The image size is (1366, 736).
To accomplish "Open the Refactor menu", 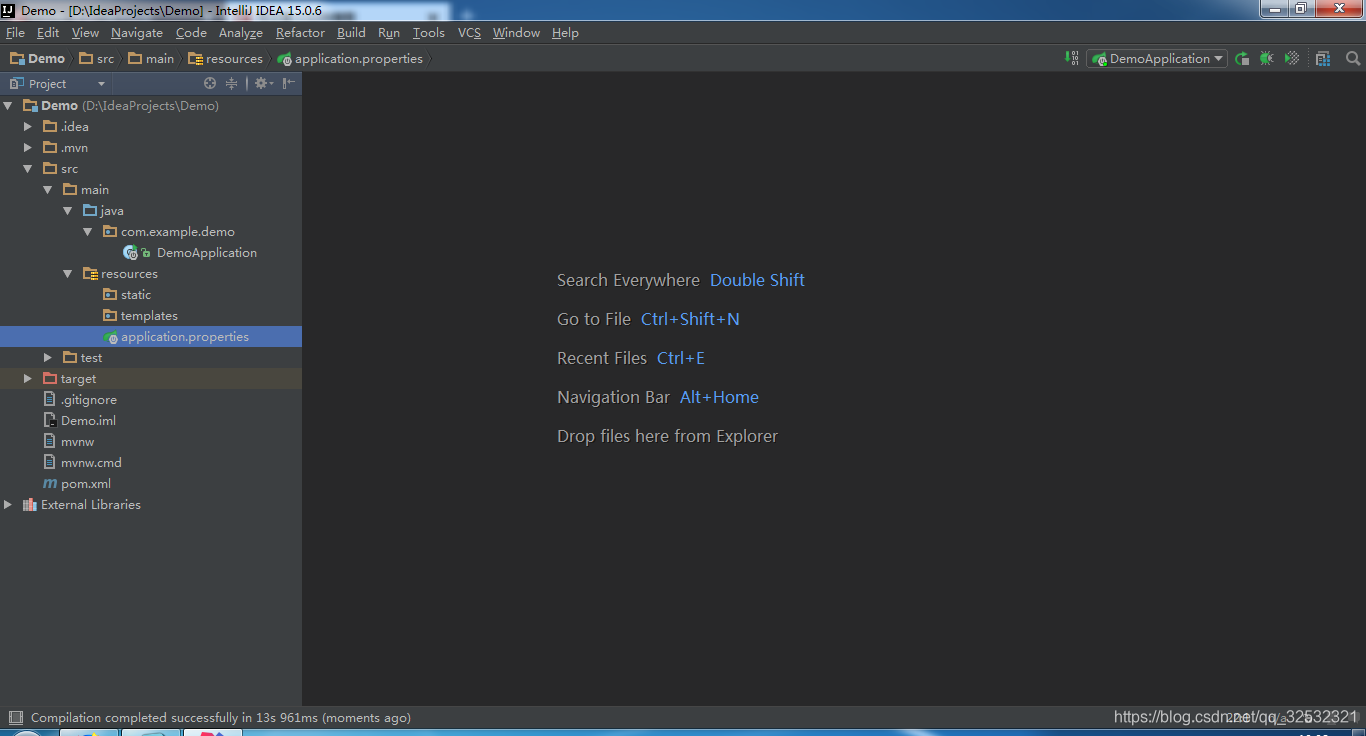I will pos(300,32).
